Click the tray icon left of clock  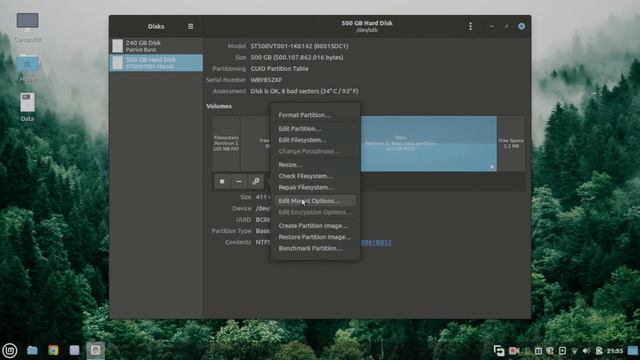599,351
